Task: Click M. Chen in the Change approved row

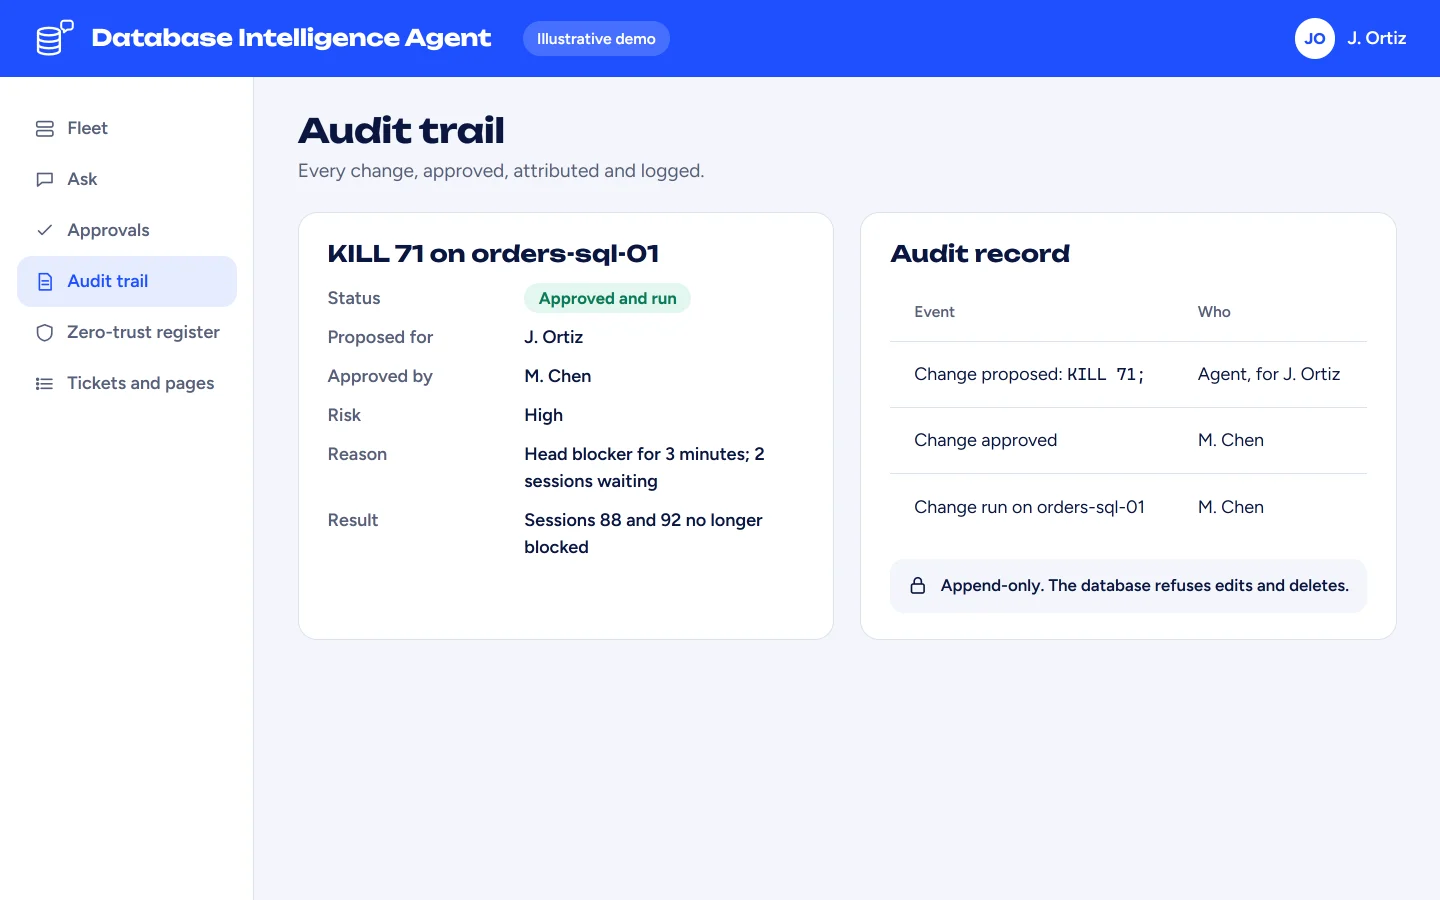Action: tap(1231, 440)
